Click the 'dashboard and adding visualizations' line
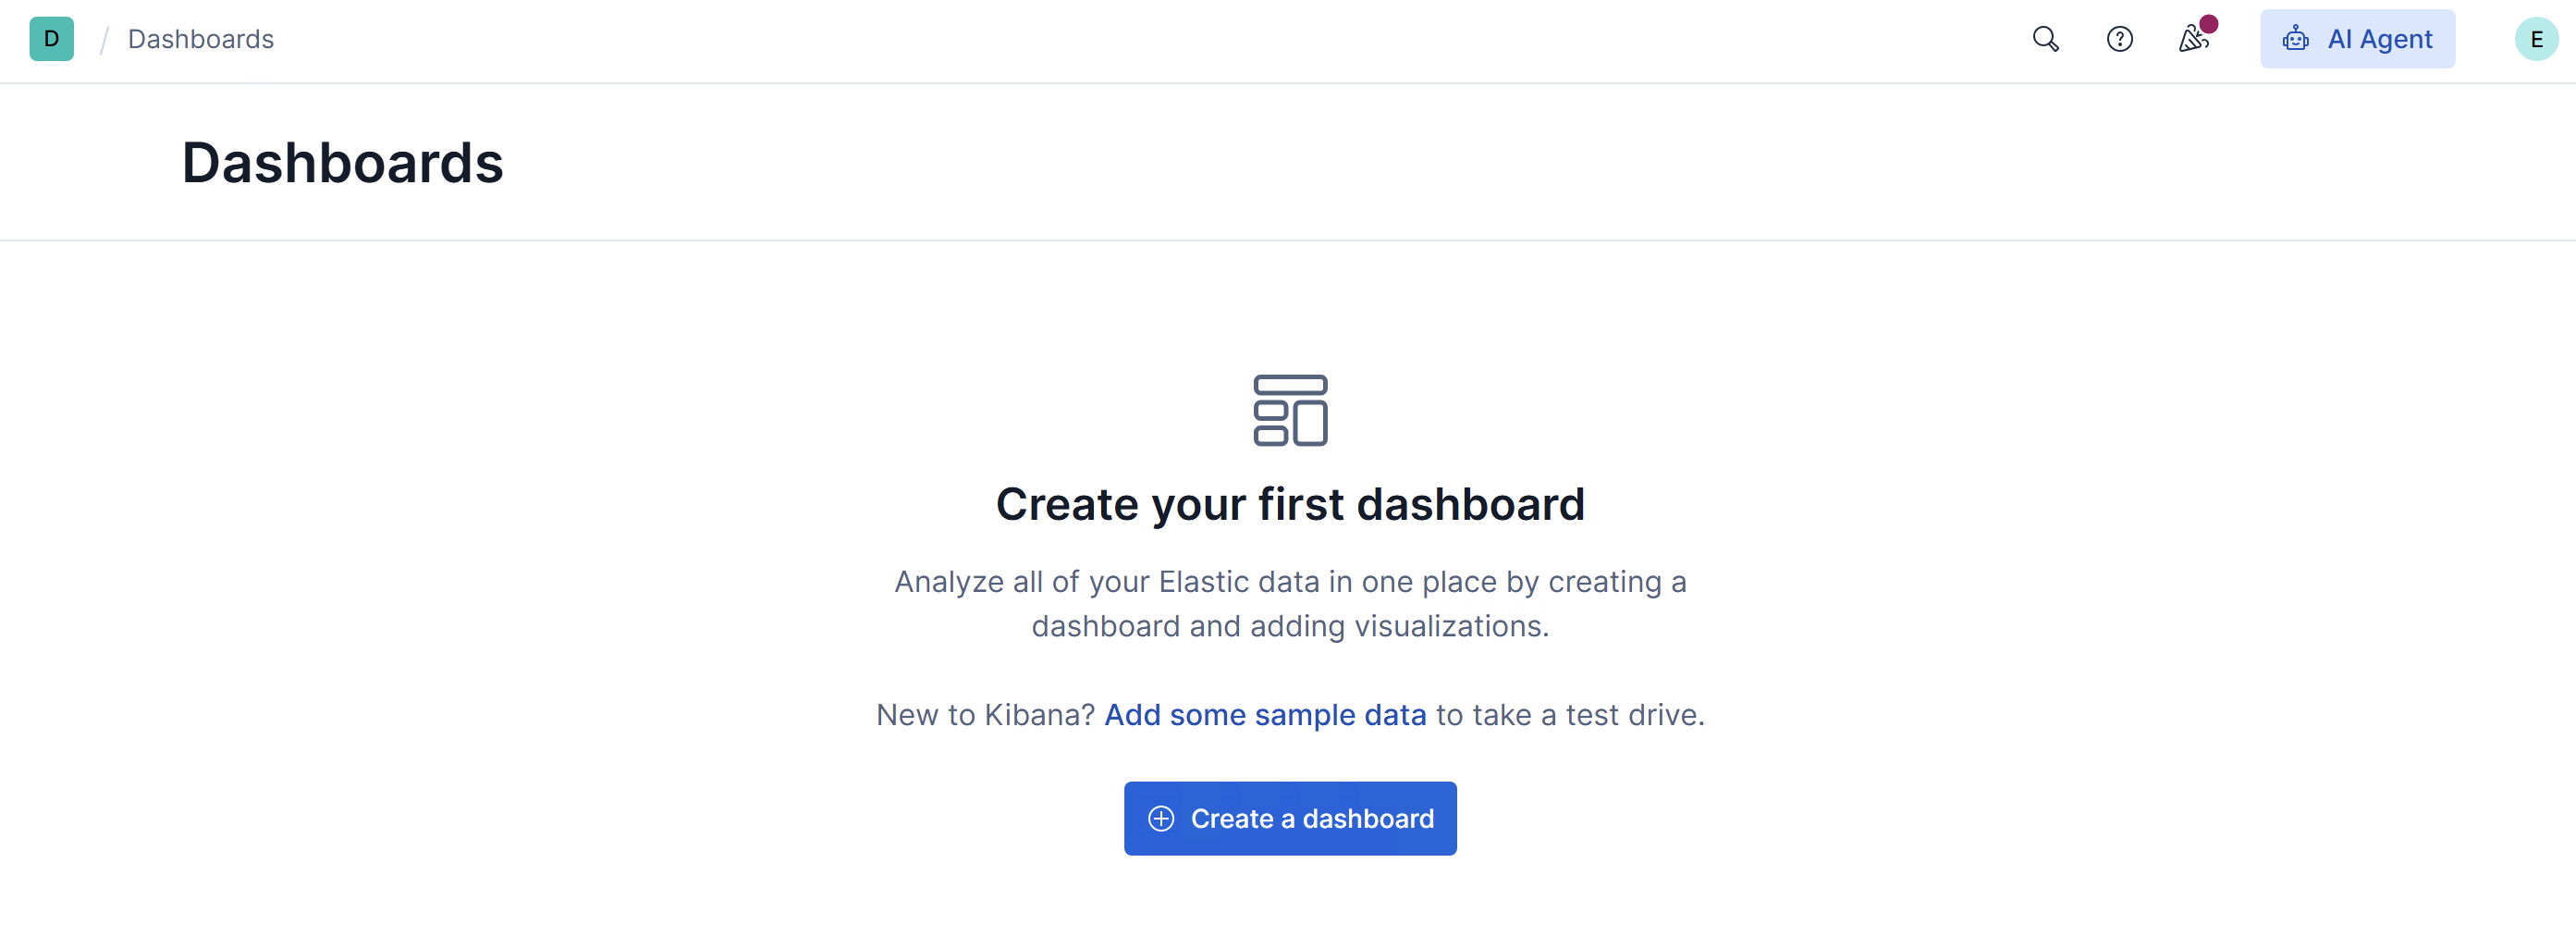The height and width of the screenshot is (949, 2576). click(x=1290, y=626)
